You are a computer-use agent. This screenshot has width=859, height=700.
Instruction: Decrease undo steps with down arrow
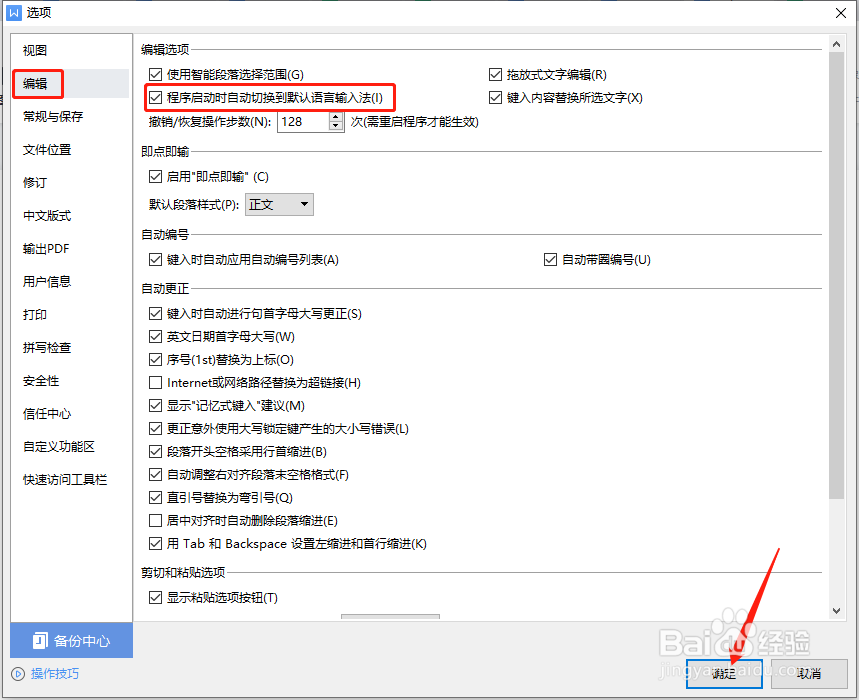pyautogui.click(x=336, y=126)
